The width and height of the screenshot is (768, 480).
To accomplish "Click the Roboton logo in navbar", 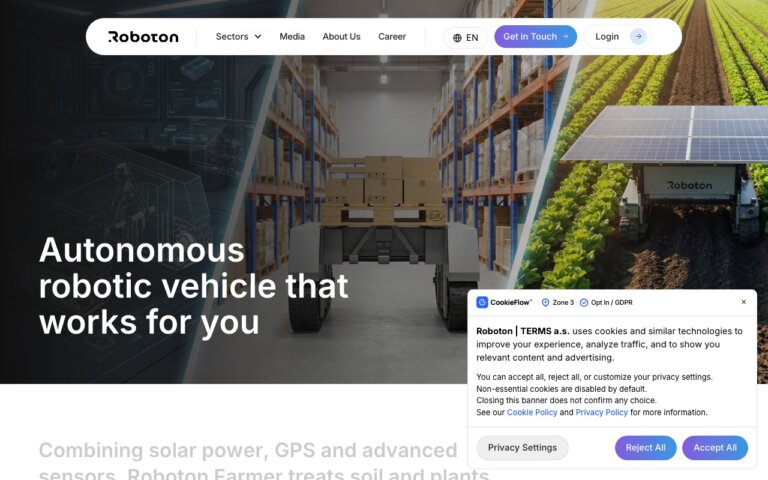I will point(143,37).
